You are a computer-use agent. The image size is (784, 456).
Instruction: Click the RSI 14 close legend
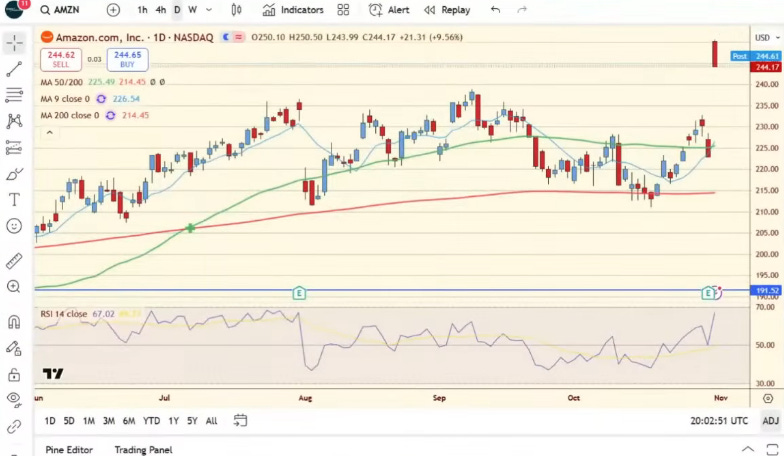pos(64,314)
